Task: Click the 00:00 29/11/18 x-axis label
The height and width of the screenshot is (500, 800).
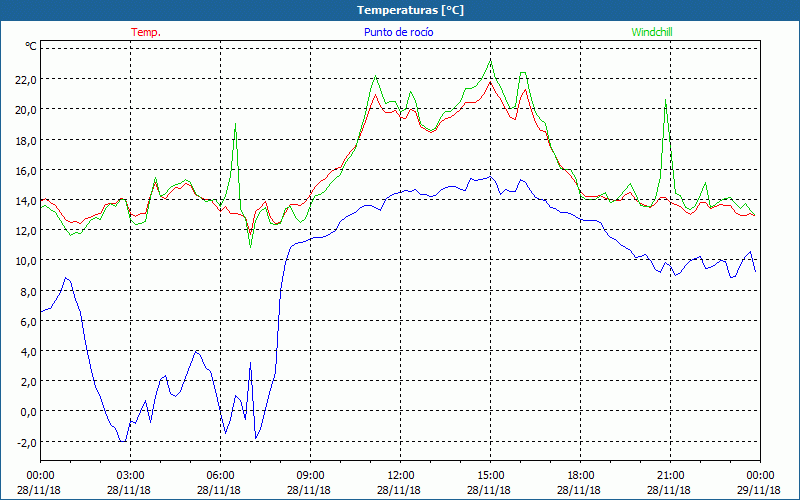Action: click(x=759, y=483)
